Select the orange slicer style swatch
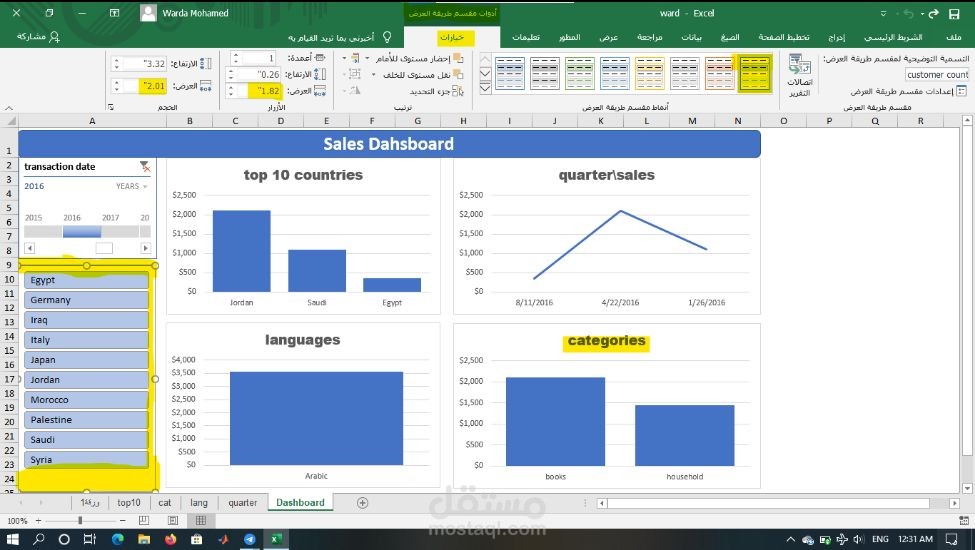This screenshot has height=550, width=975. [x=719, y=73]
